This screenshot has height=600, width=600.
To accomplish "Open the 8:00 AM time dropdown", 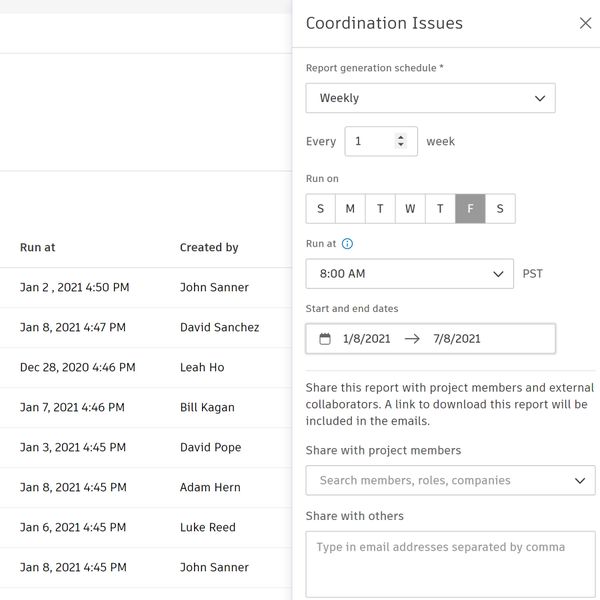I will click(x=410, y=274).
